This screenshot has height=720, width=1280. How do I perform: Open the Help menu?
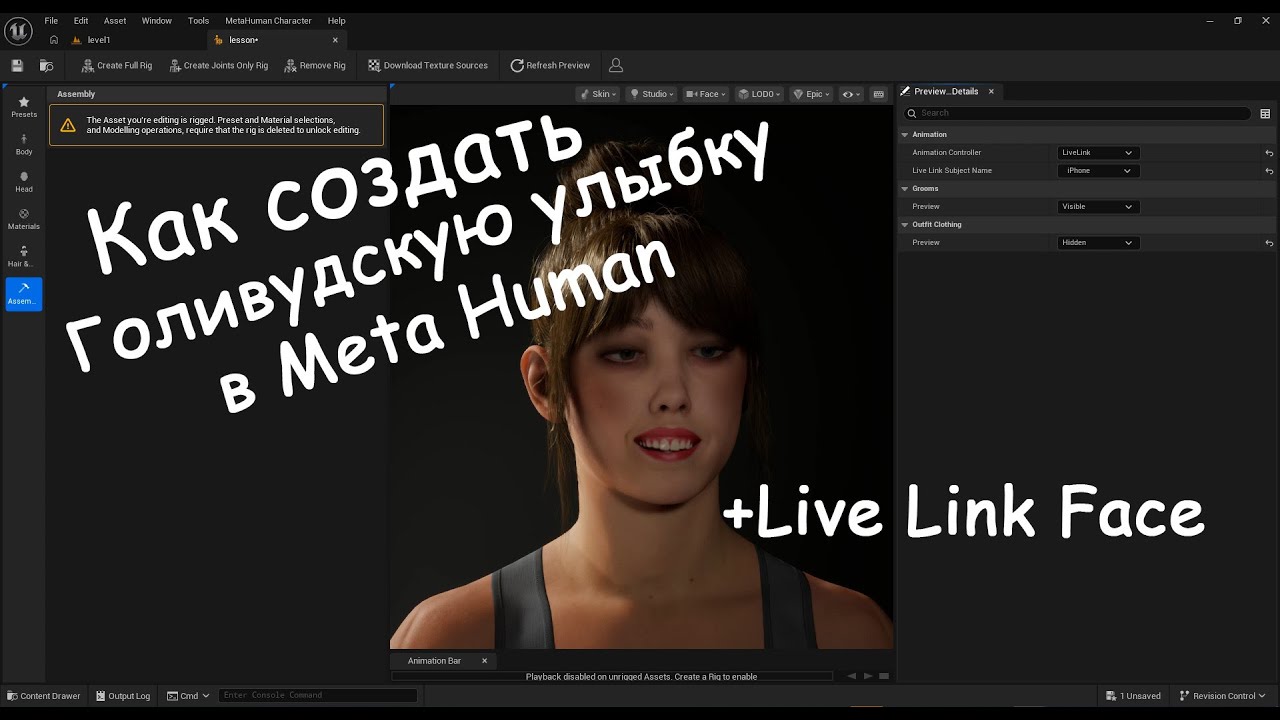click(x=337, y=20)
